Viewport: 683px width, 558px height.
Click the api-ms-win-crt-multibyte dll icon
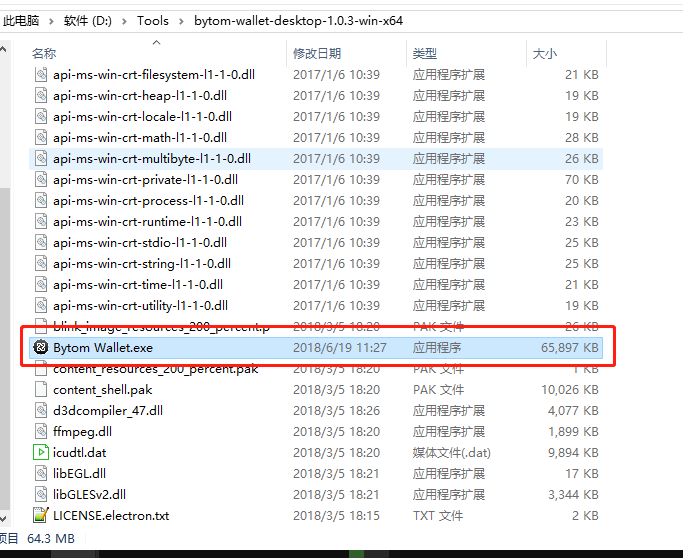click(x=41, y=158)
